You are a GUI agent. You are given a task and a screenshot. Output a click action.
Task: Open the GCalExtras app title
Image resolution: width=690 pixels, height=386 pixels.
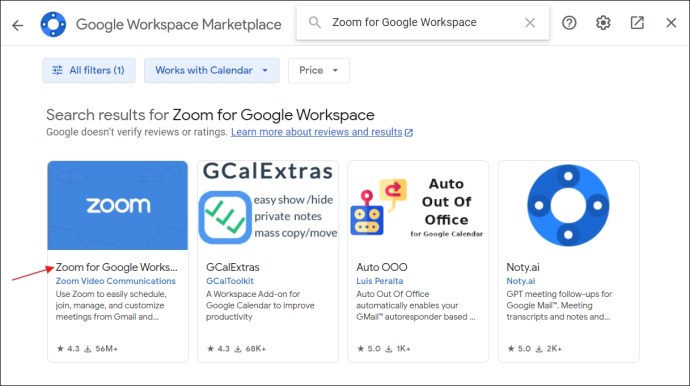[233, 267]
